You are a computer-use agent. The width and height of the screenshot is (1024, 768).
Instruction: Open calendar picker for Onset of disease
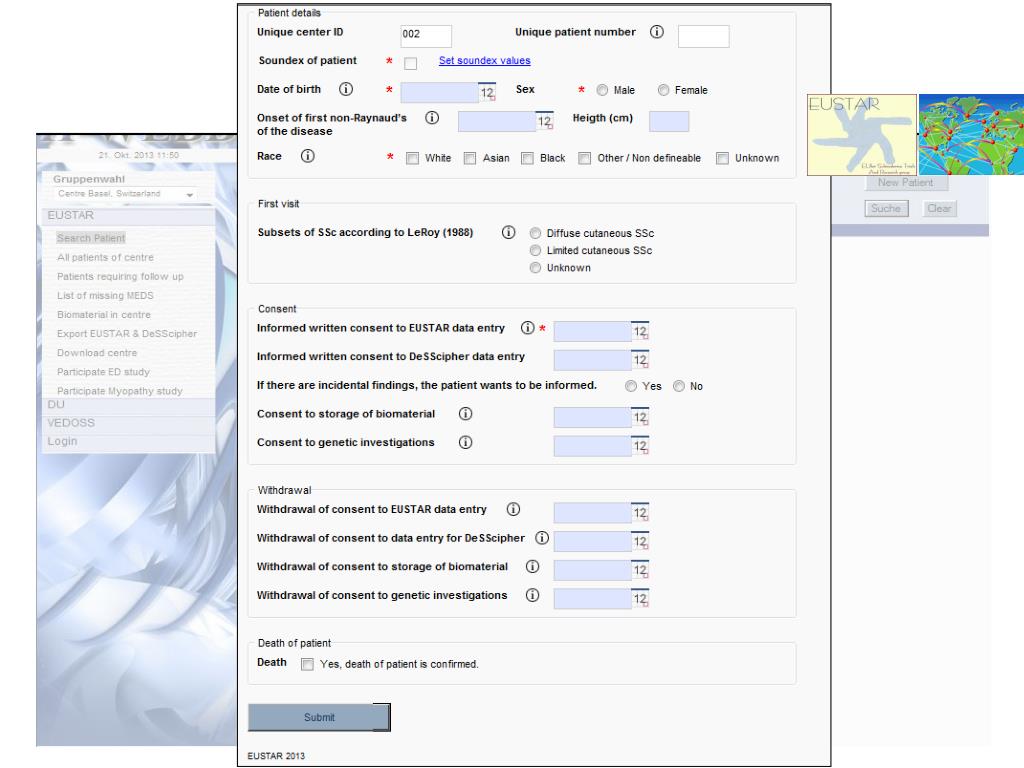point(545,121)
